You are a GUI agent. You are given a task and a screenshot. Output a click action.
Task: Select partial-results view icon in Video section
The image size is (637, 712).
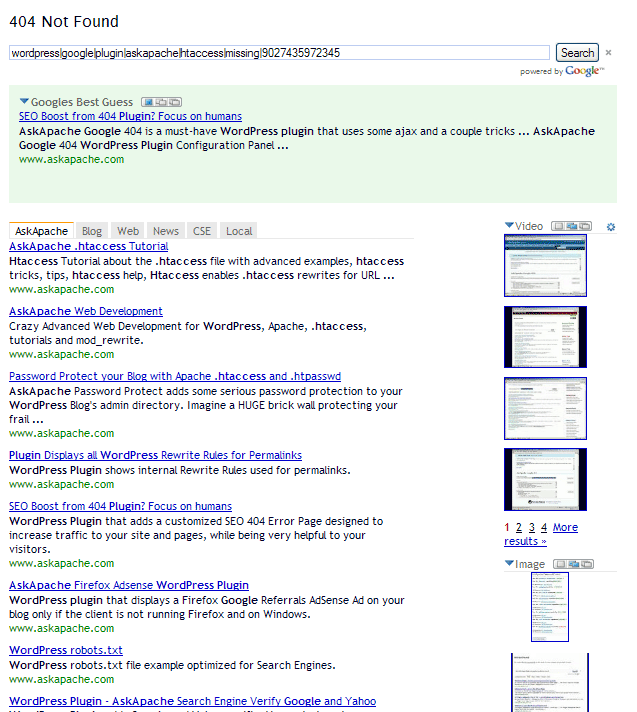coord(572,226)
